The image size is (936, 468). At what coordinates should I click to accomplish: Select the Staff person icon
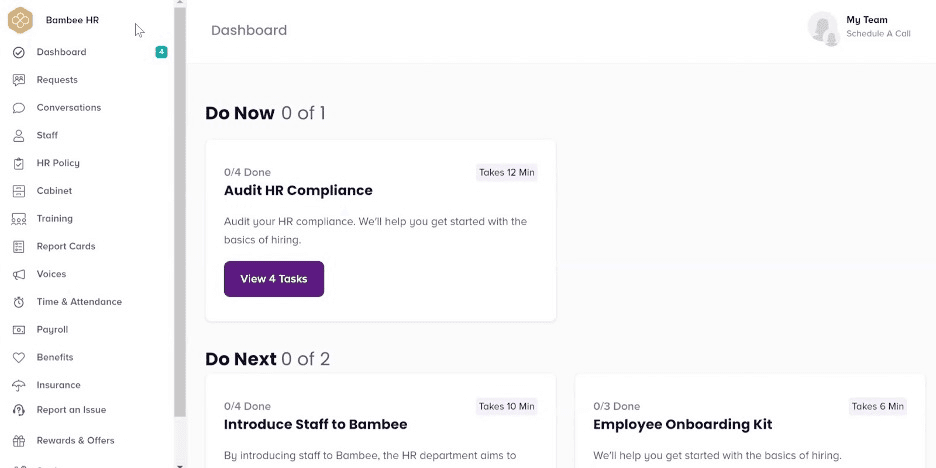(x=18, y=135)
